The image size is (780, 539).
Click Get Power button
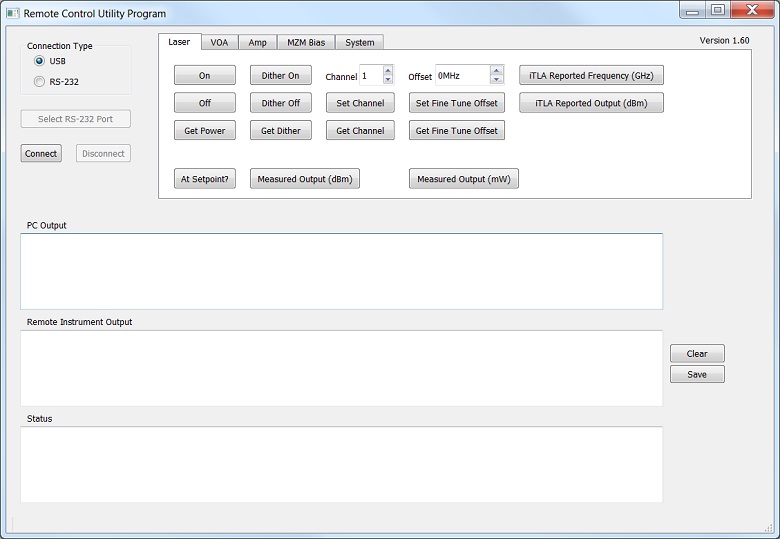pos(205,131)
